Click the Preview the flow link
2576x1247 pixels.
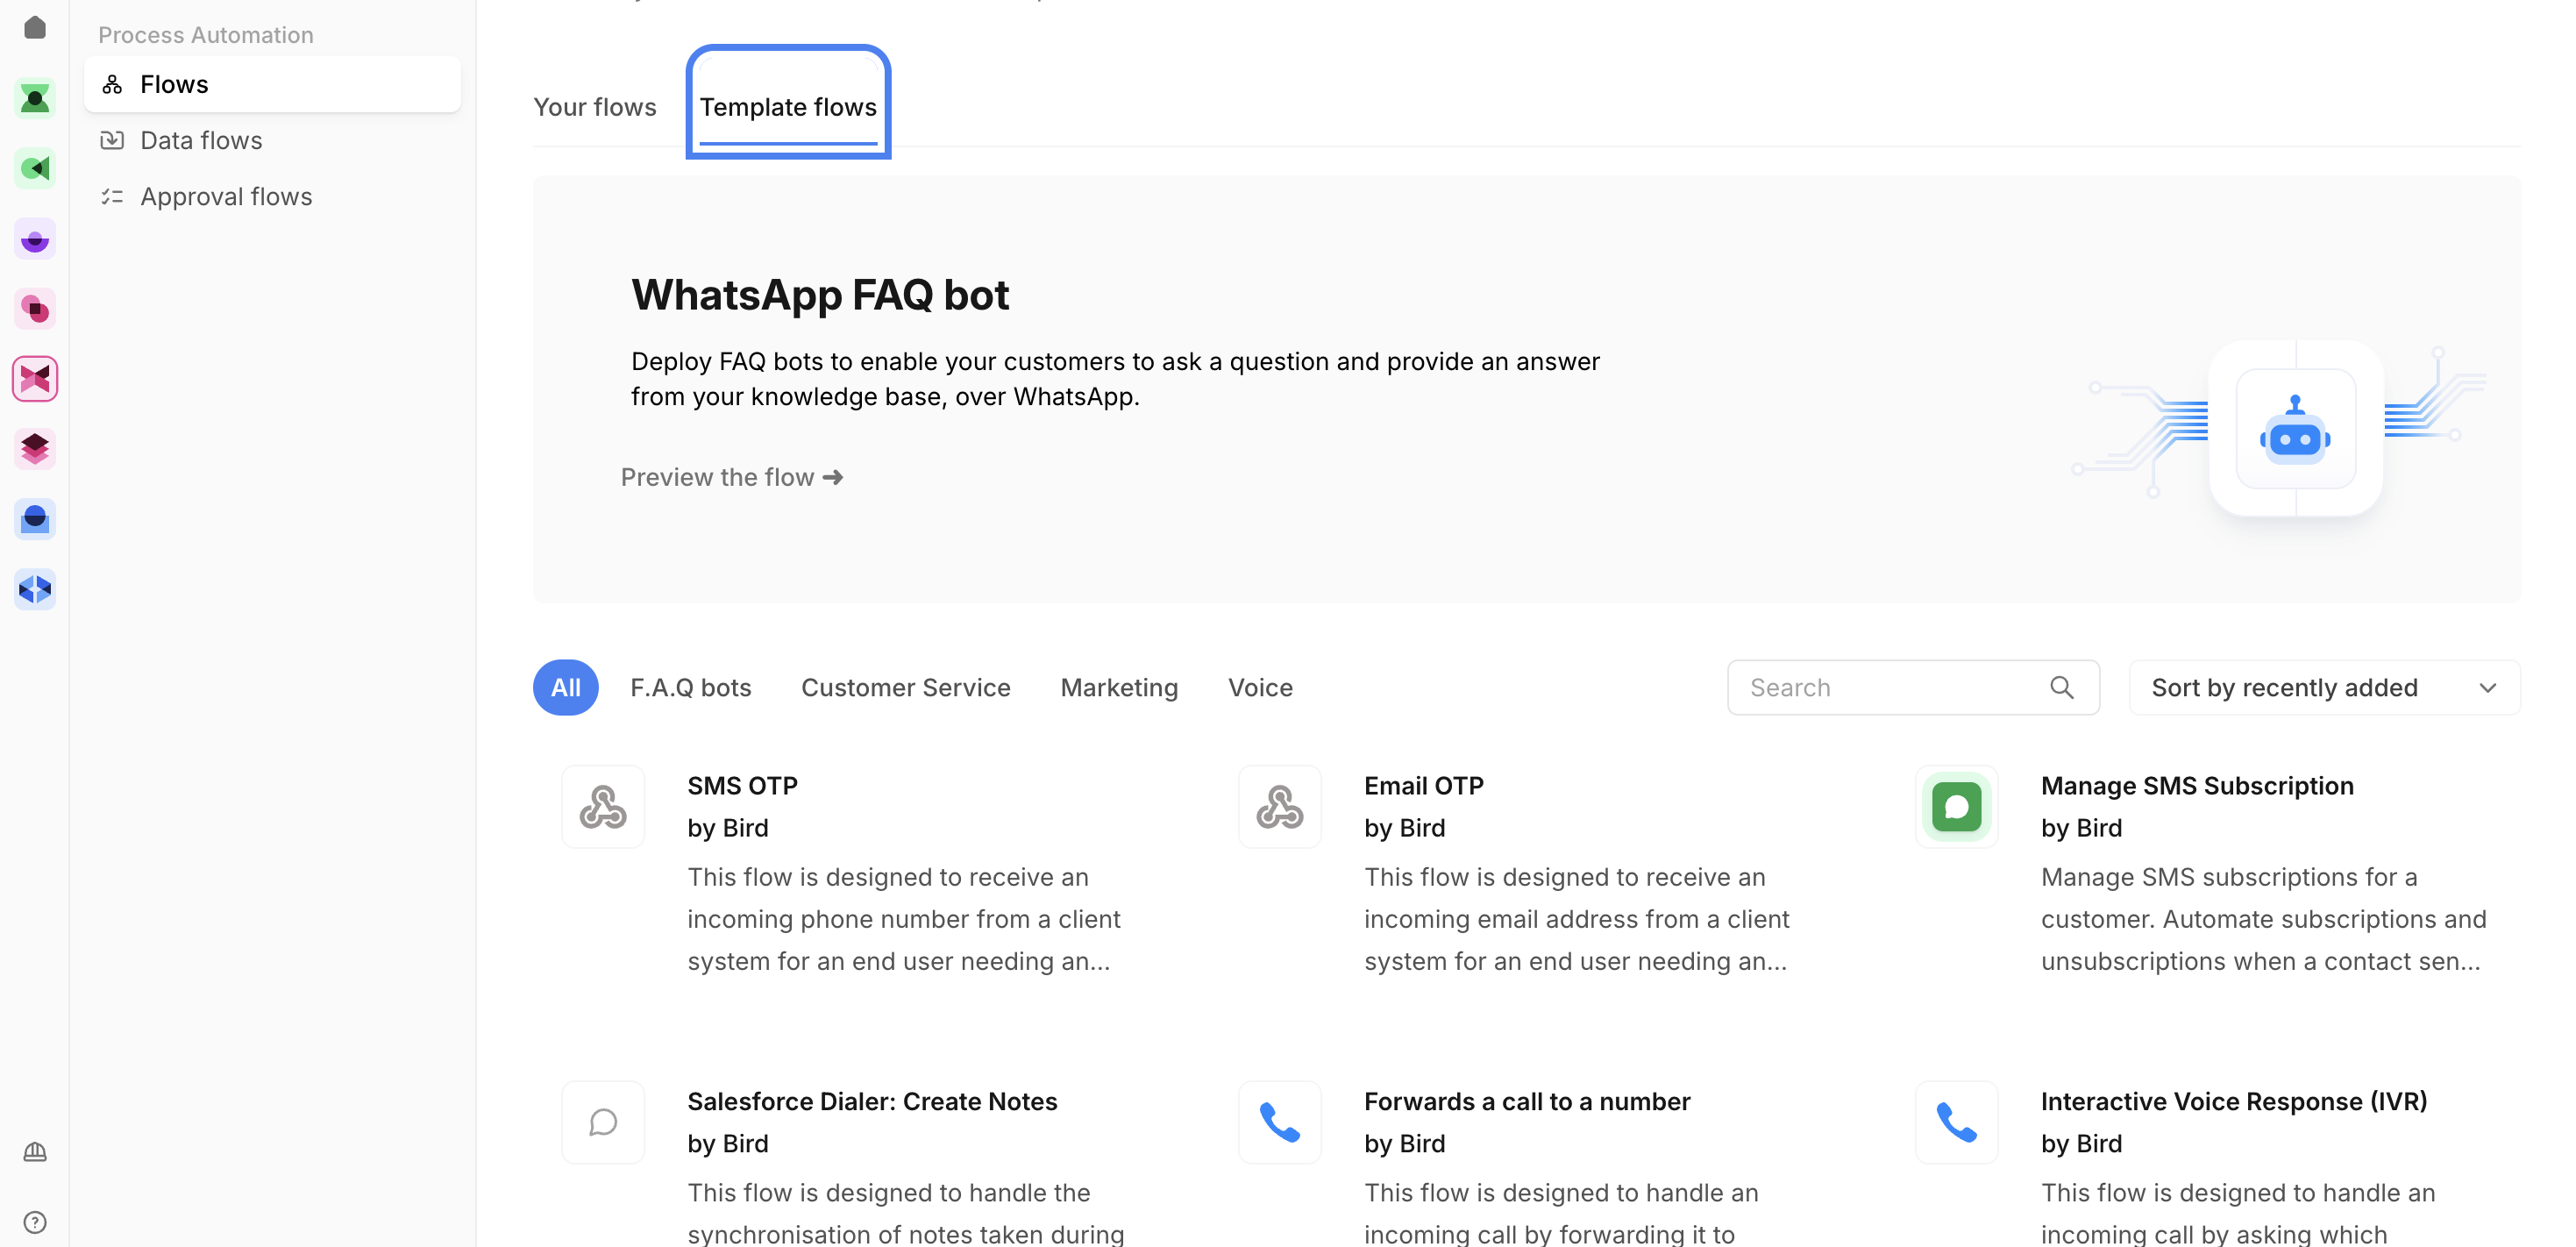tap(731, 477)
